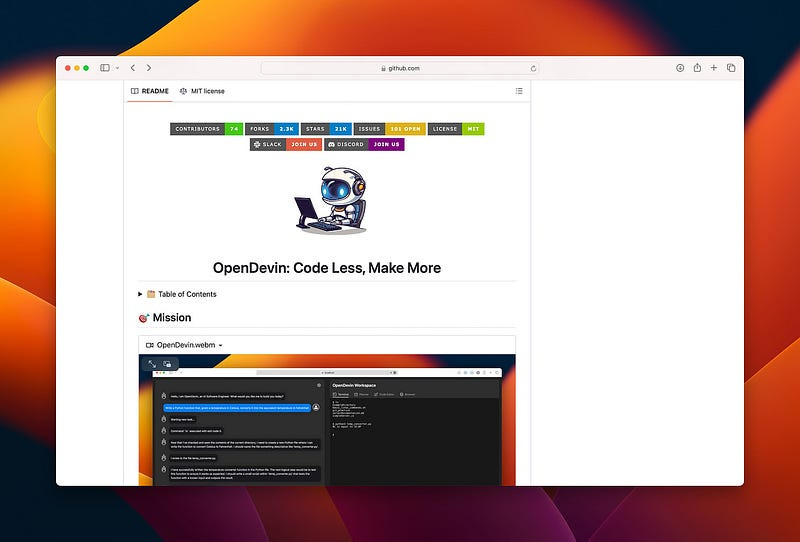The image size is (800, 542).
Task: Open the README outline list icon
Action: pos(519,91)
